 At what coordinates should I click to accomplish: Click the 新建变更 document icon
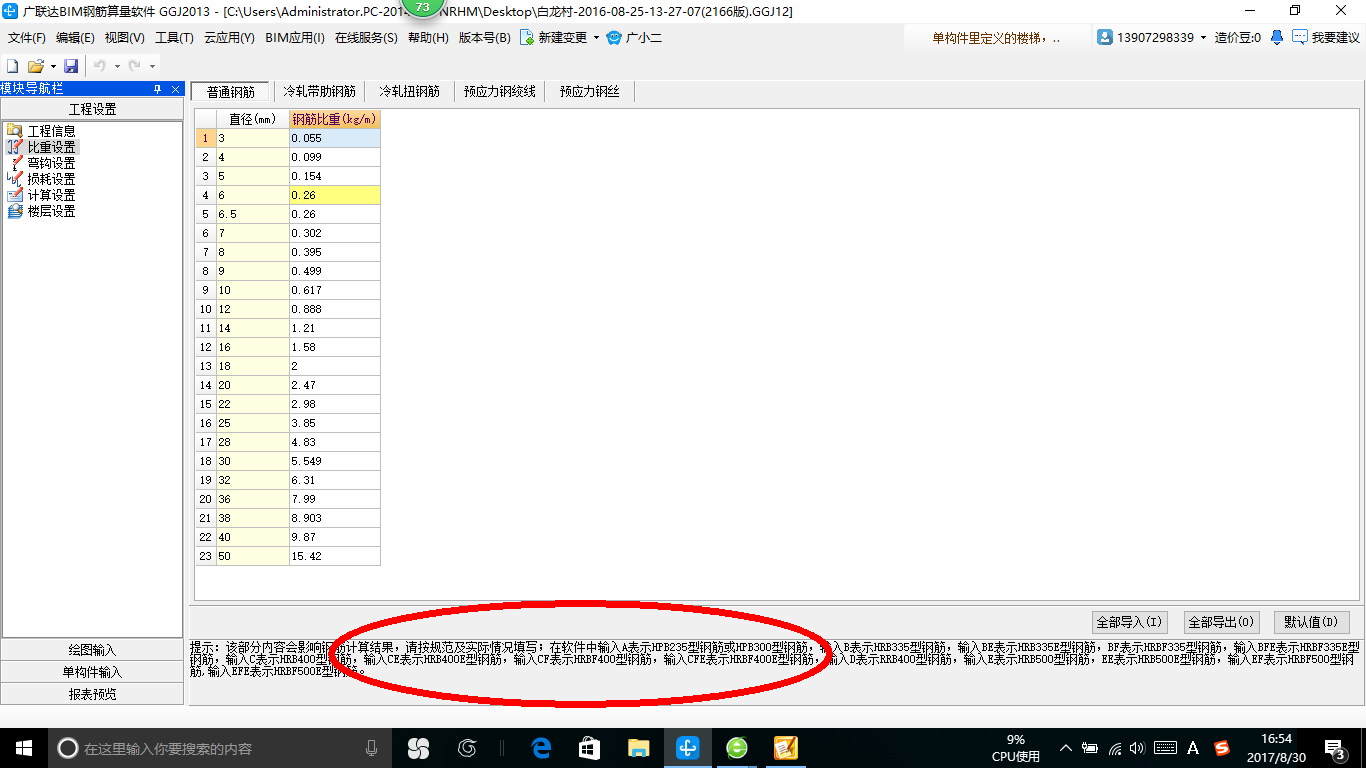(526, 38)
